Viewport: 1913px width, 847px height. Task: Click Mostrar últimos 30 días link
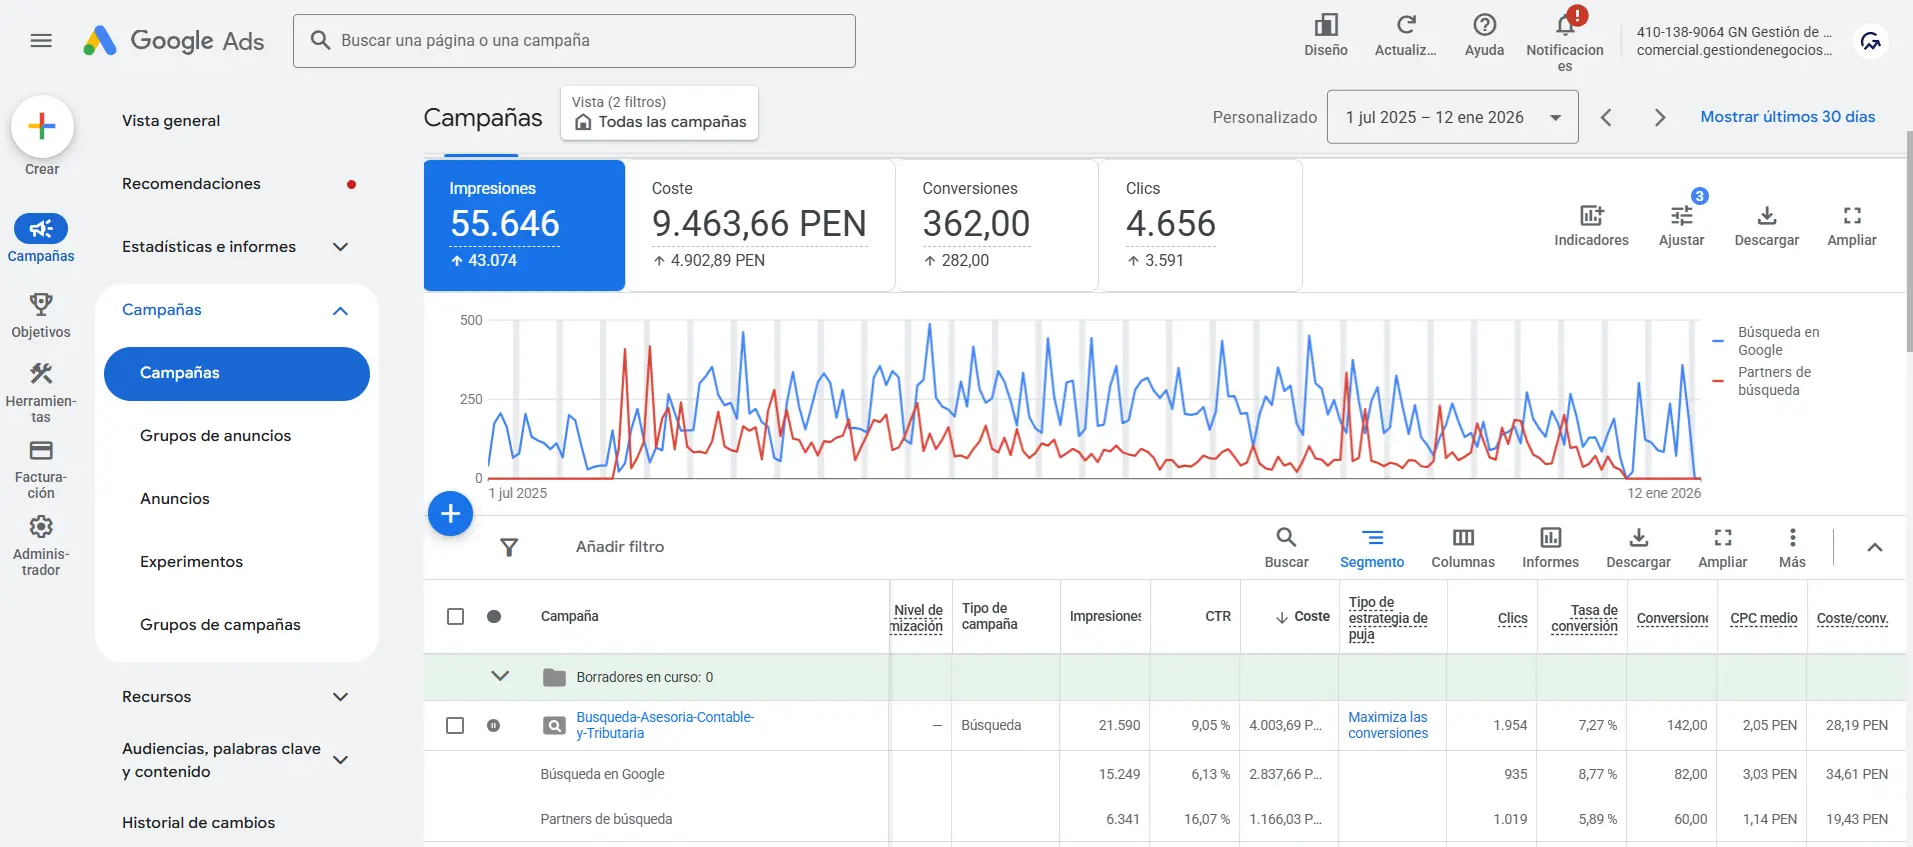coord(1787,117)
